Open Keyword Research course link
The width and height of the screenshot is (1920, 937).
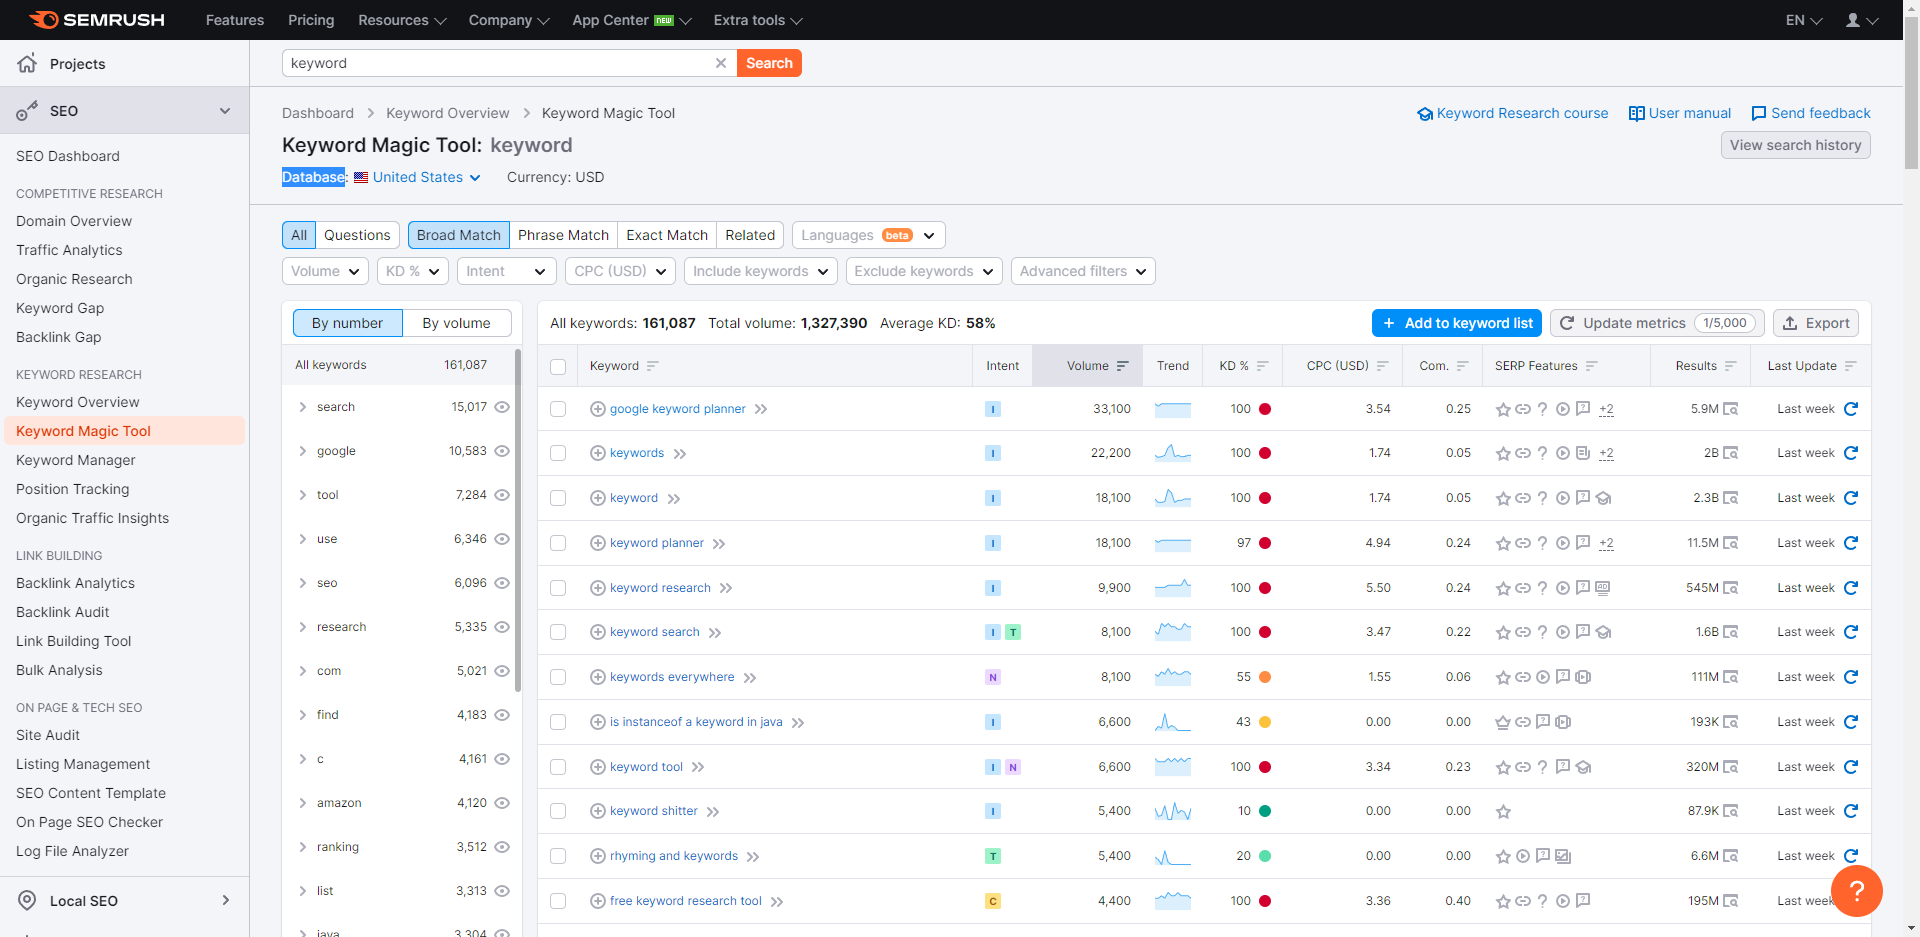tap(1513, 113)
